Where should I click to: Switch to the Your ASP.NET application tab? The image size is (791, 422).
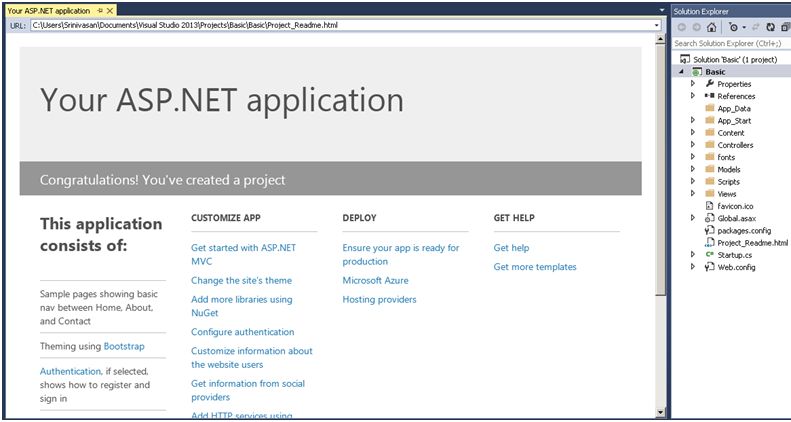(x=48, y=10)
